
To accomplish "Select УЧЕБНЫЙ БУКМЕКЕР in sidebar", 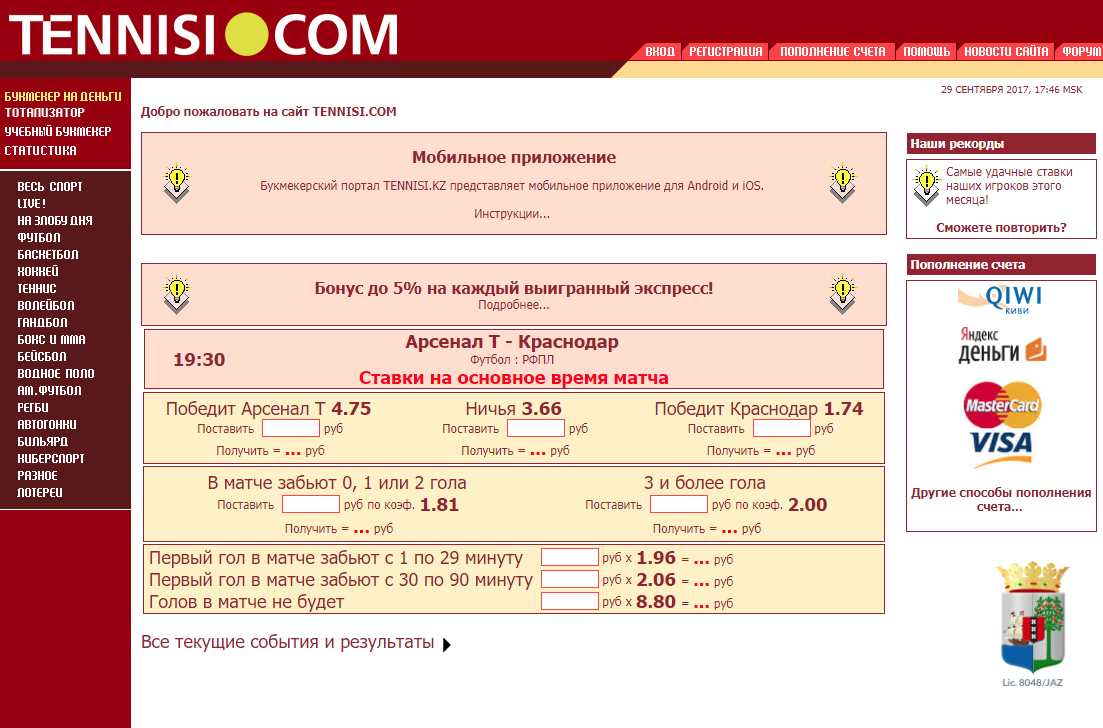I will point(58,132).
